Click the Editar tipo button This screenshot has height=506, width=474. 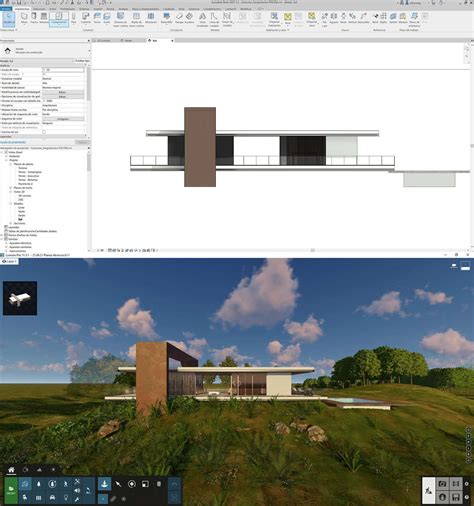(x=82, y=61)
